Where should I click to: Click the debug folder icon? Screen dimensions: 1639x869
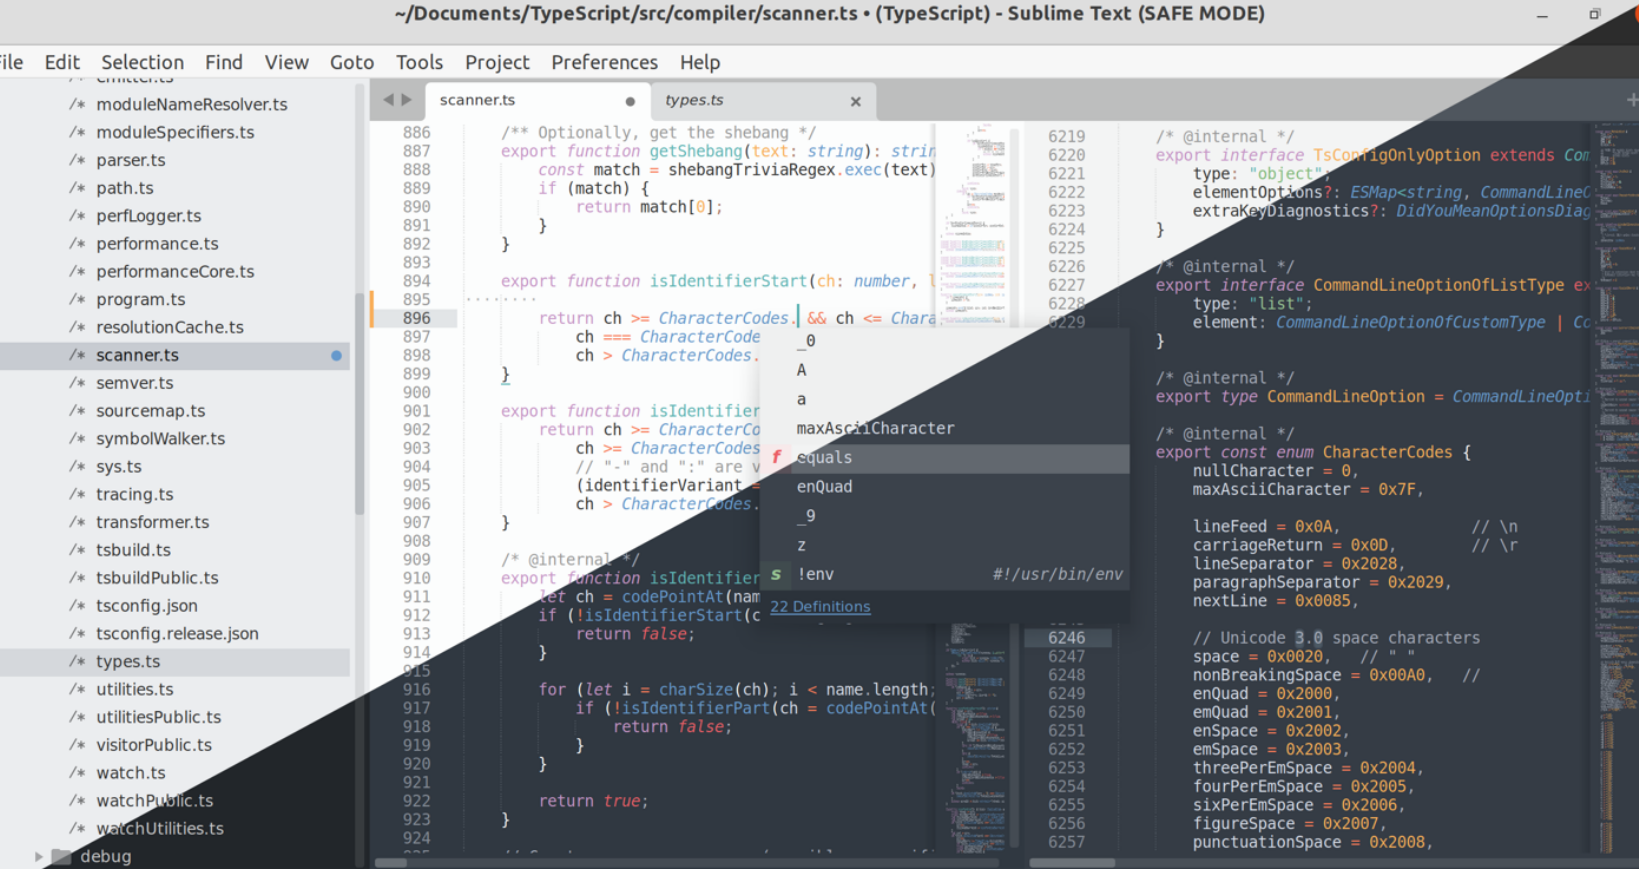pos(62,856)
